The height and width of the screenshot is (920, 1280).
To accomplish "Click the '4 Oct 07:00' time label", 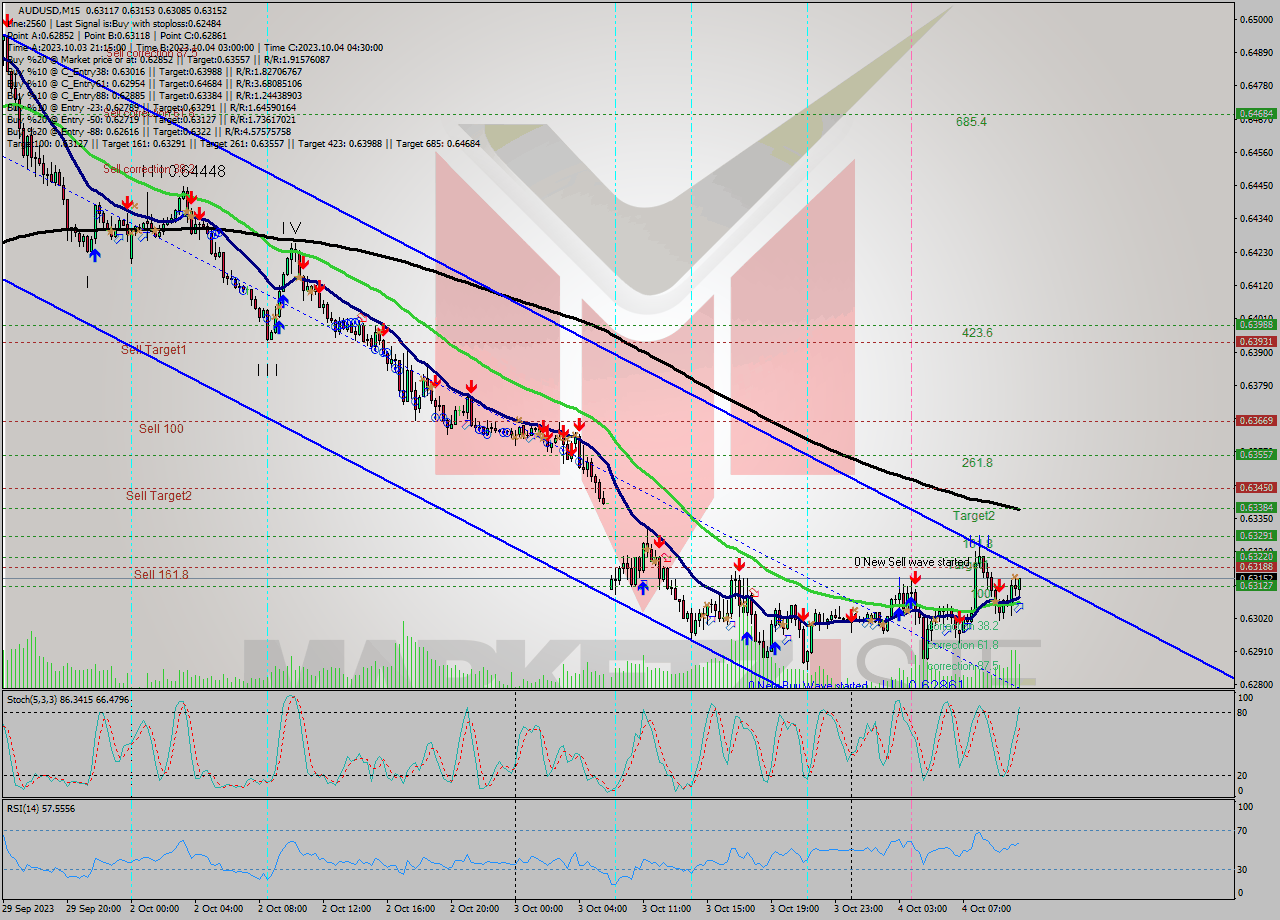I will (x=989, y=909).
